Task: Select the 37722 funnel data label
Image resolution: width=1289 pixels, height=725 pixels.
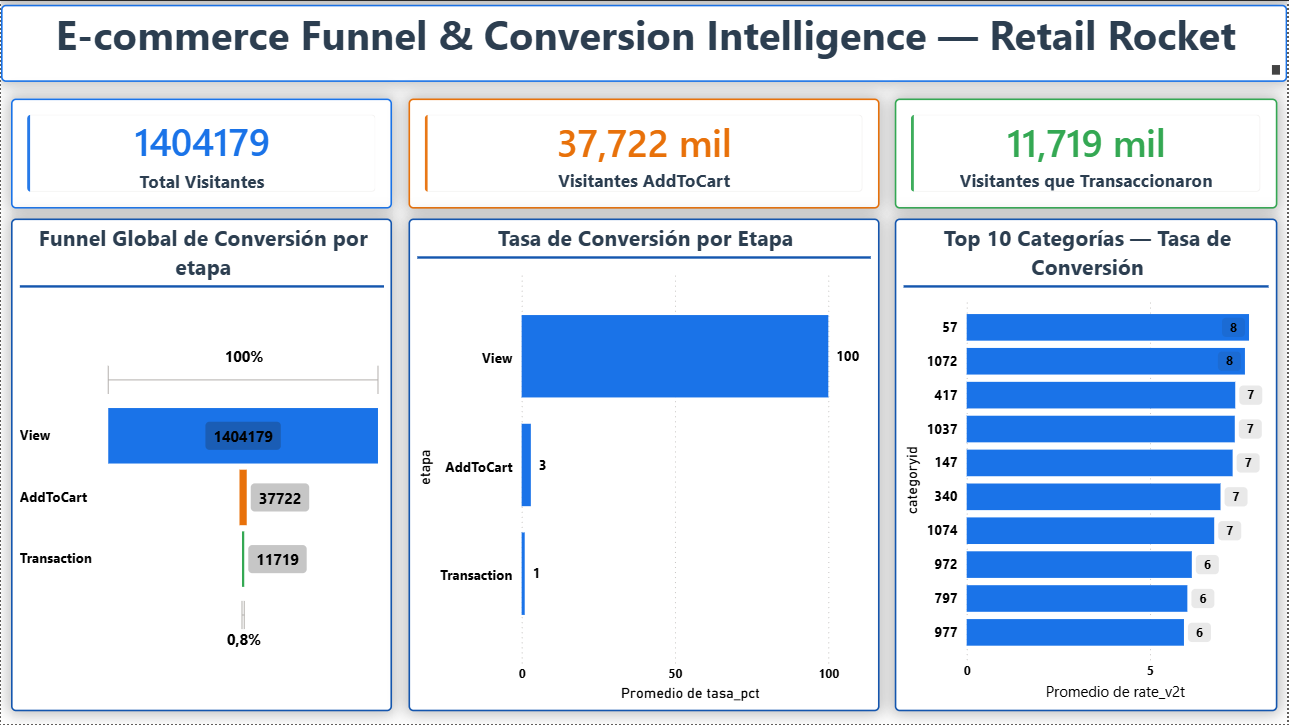Action: (x=279, y=498)
